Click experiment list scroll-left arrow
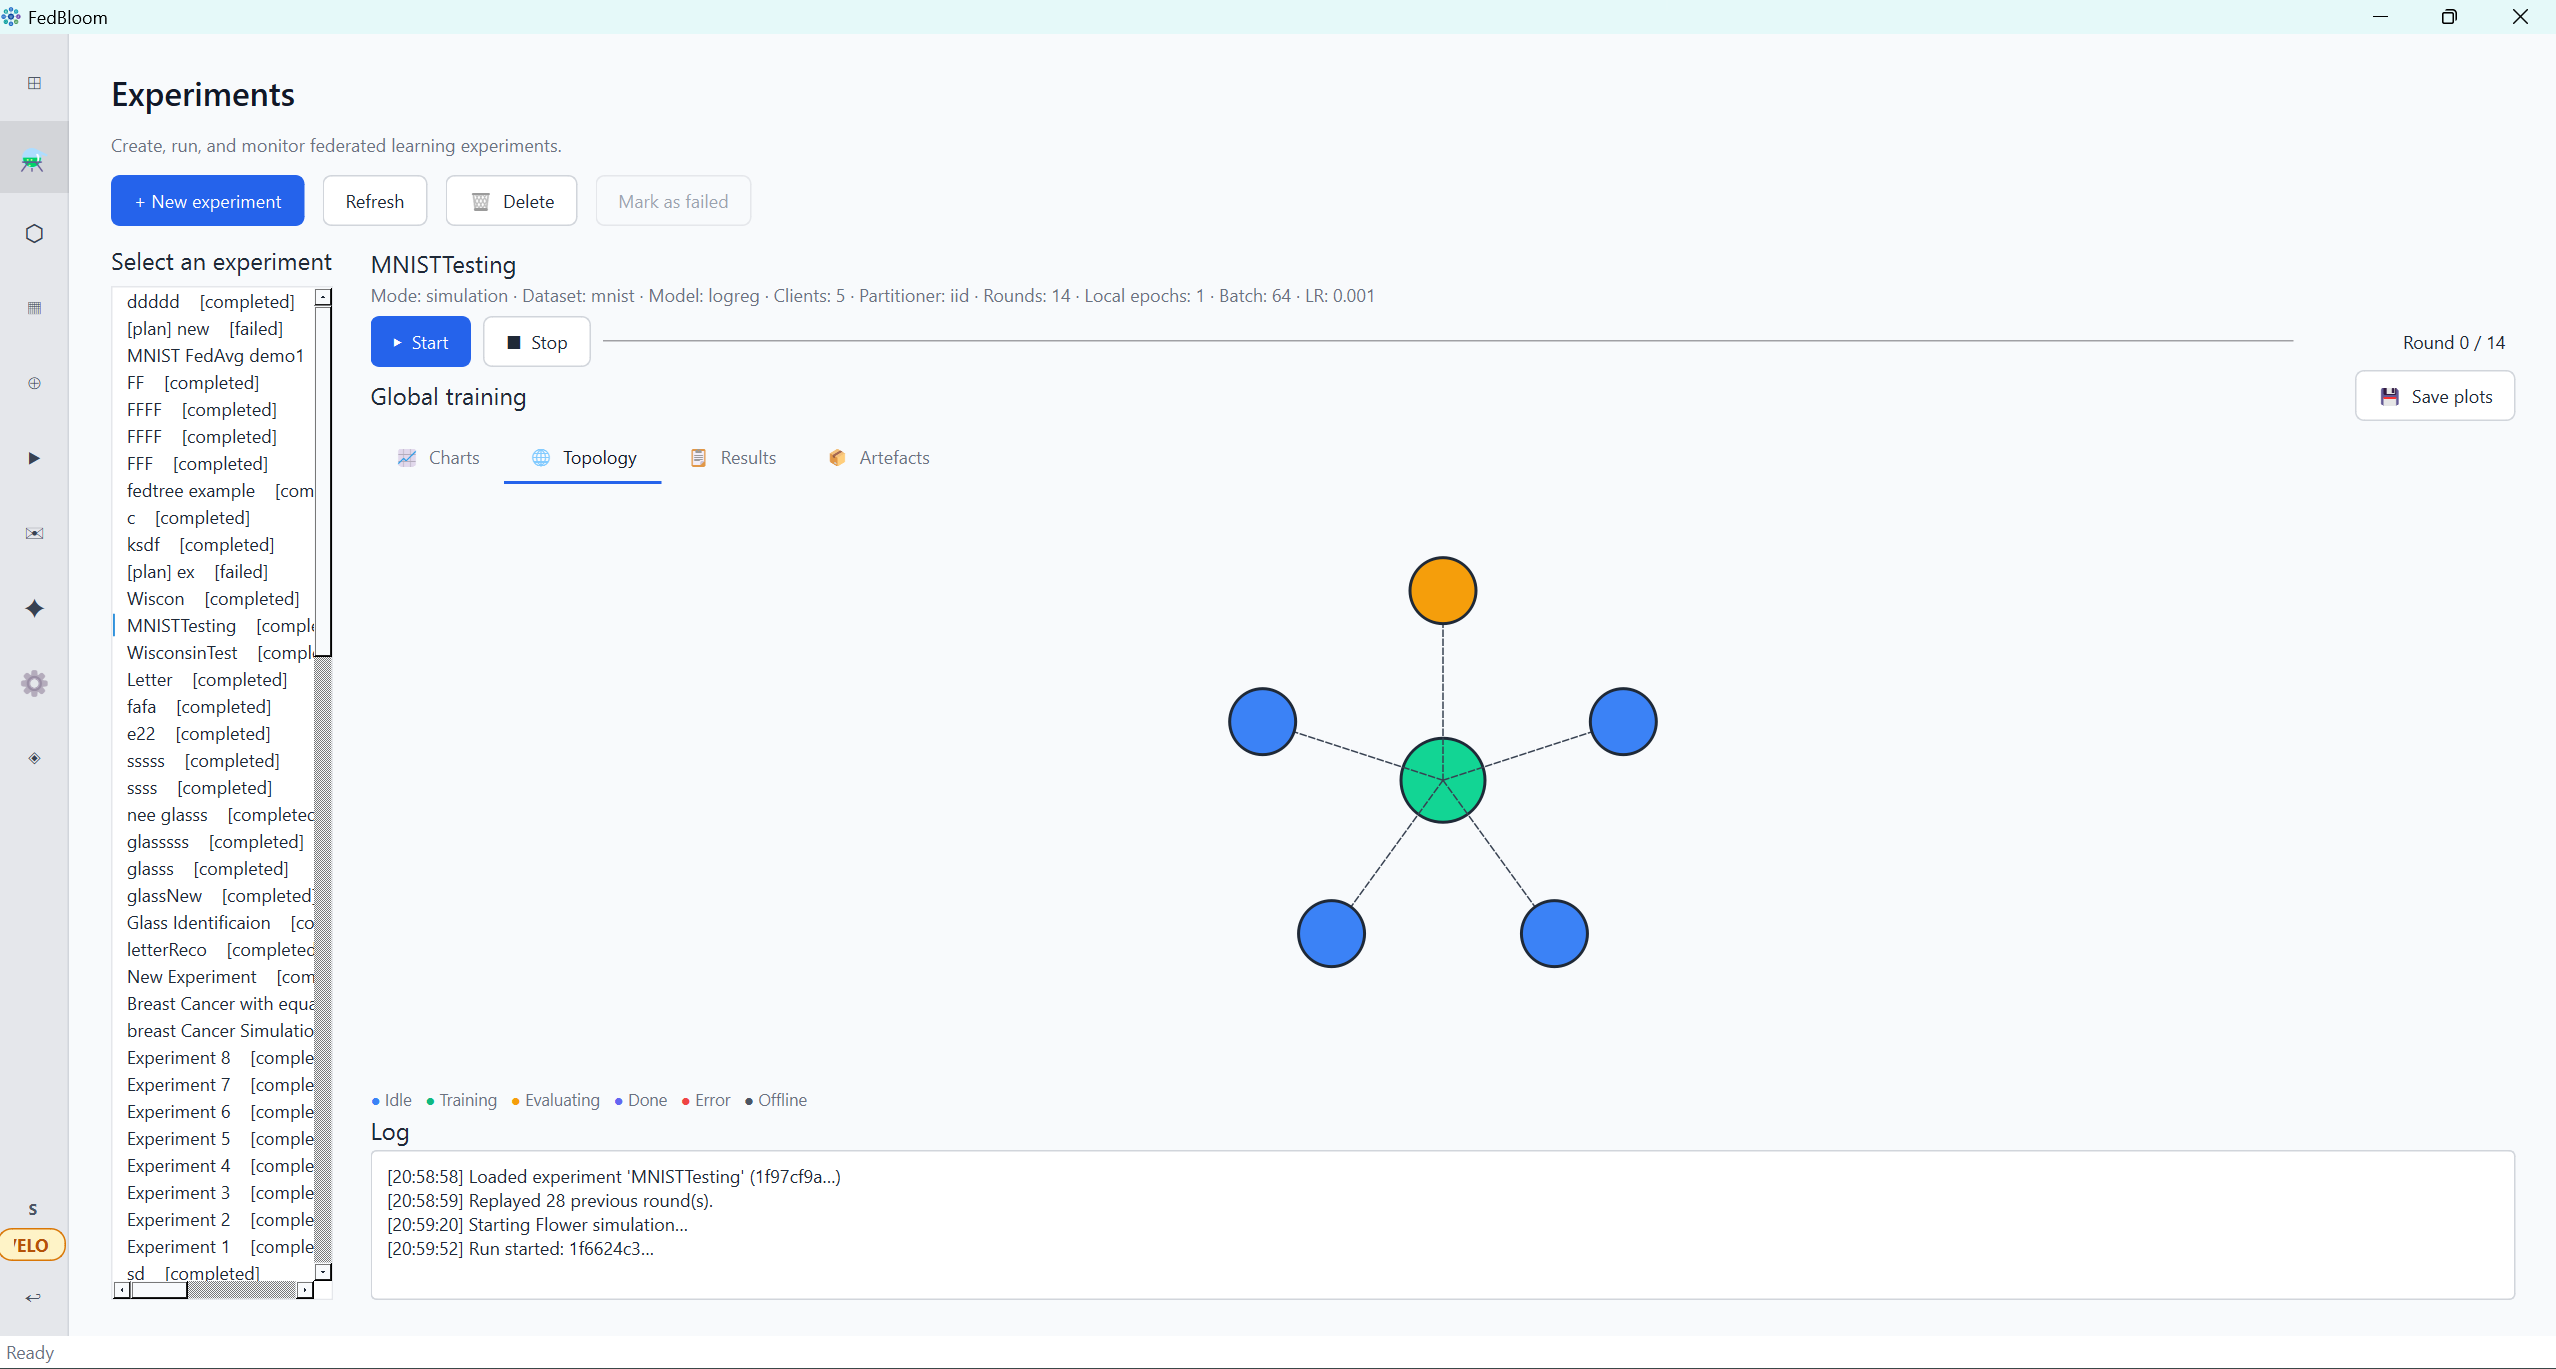 pos(122,1290)
